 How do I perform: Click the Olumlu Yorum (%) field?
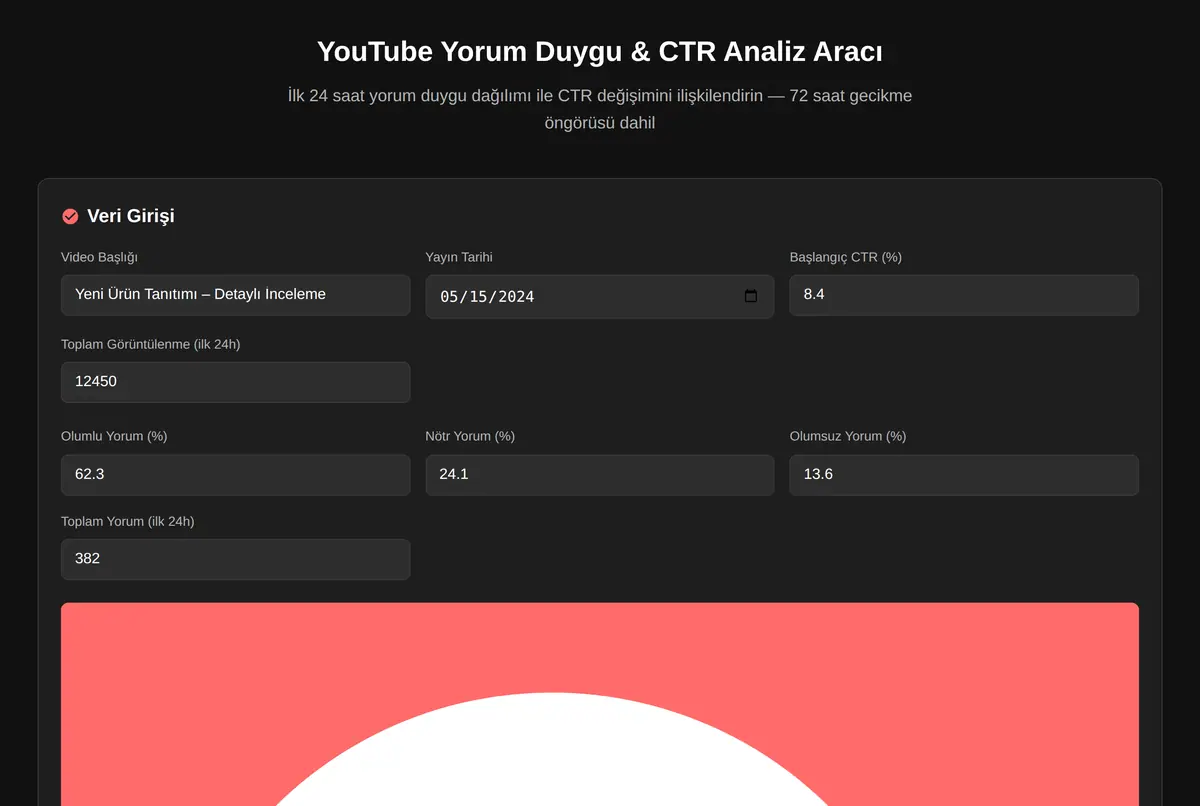235,475
